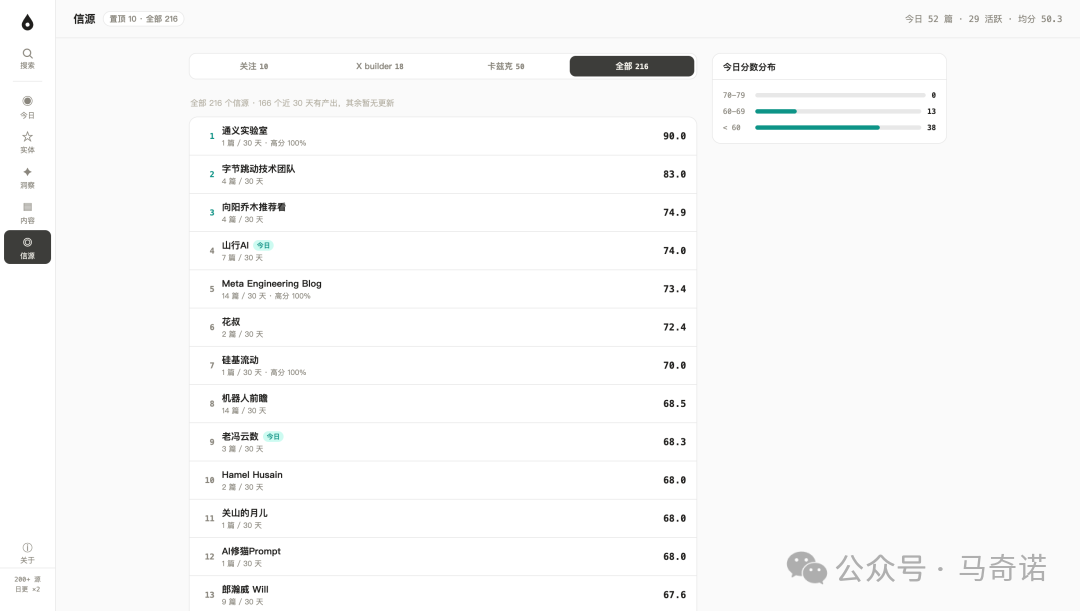
Task: Click the below-60 score distribution bar
Action: click(838, 127)
